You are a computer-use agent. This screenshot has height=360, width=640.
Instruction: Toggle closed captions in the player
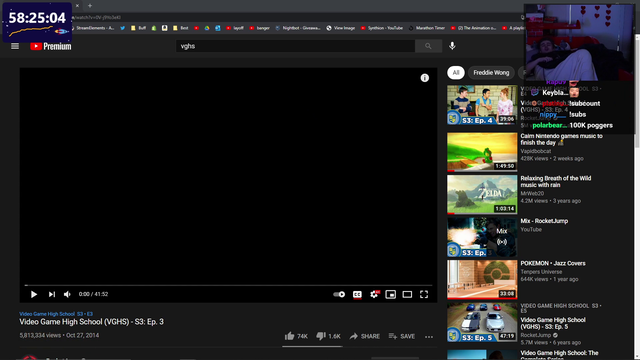(357, 294)
